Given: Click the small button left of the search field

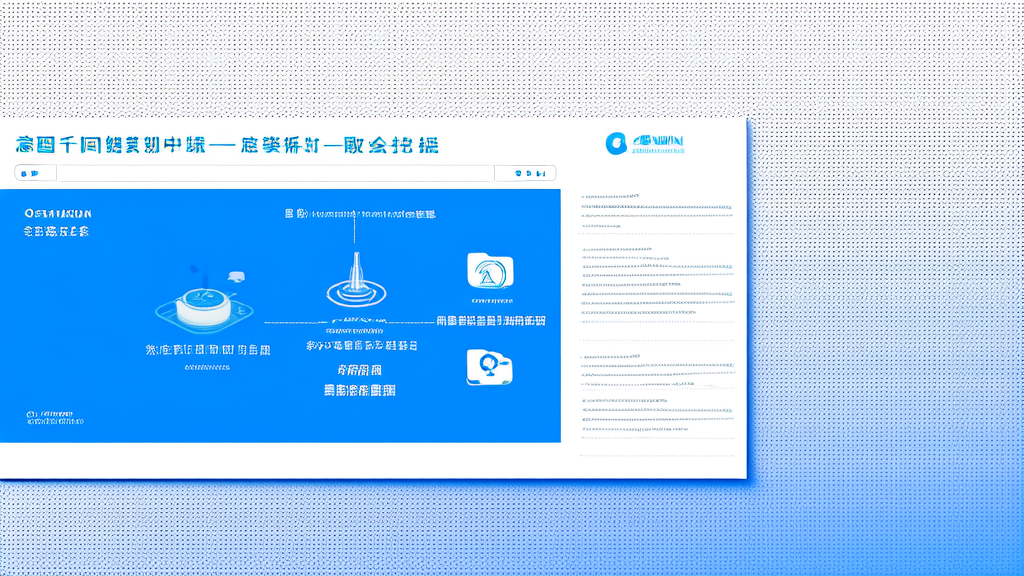Looking at the screenshot, I should [x=35, y=173].
